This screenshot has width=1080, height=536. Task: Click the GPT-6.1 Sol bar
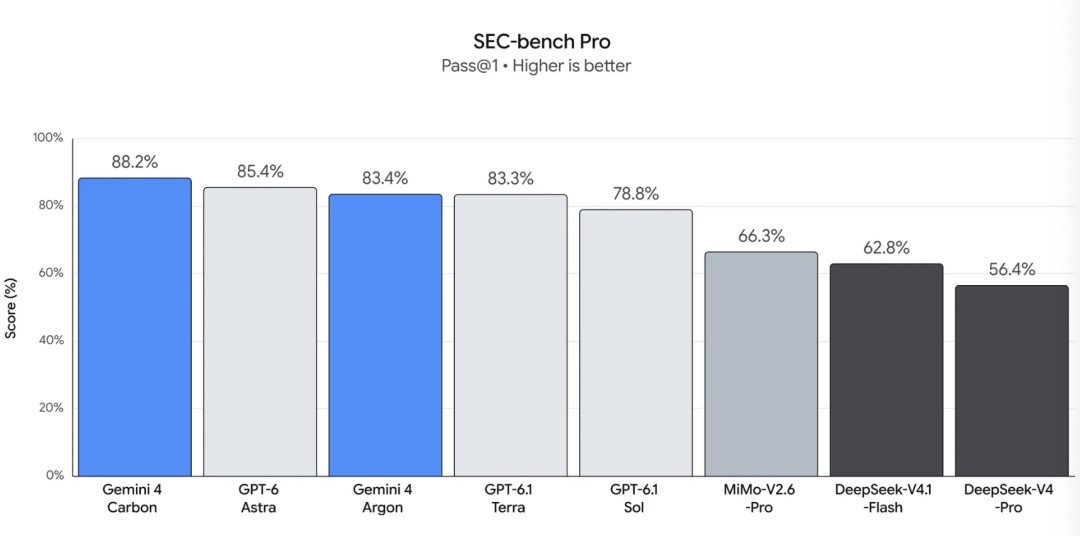pos(636,342)
